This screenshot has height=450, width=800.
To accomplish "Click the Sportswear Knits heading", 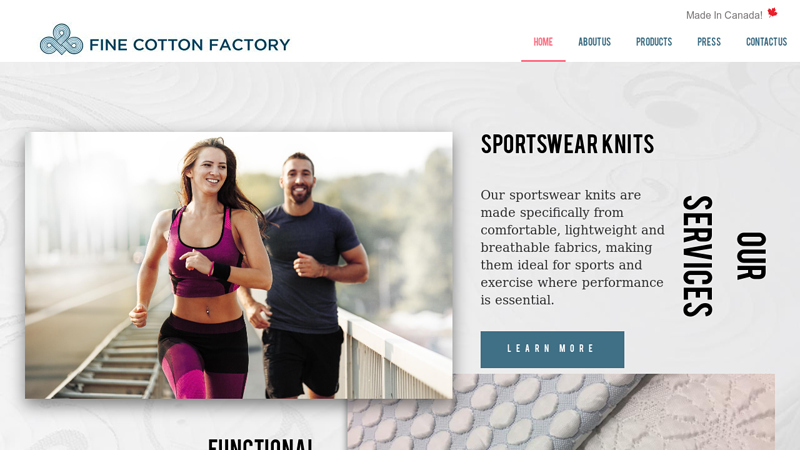I will click(x=567, y=144).
